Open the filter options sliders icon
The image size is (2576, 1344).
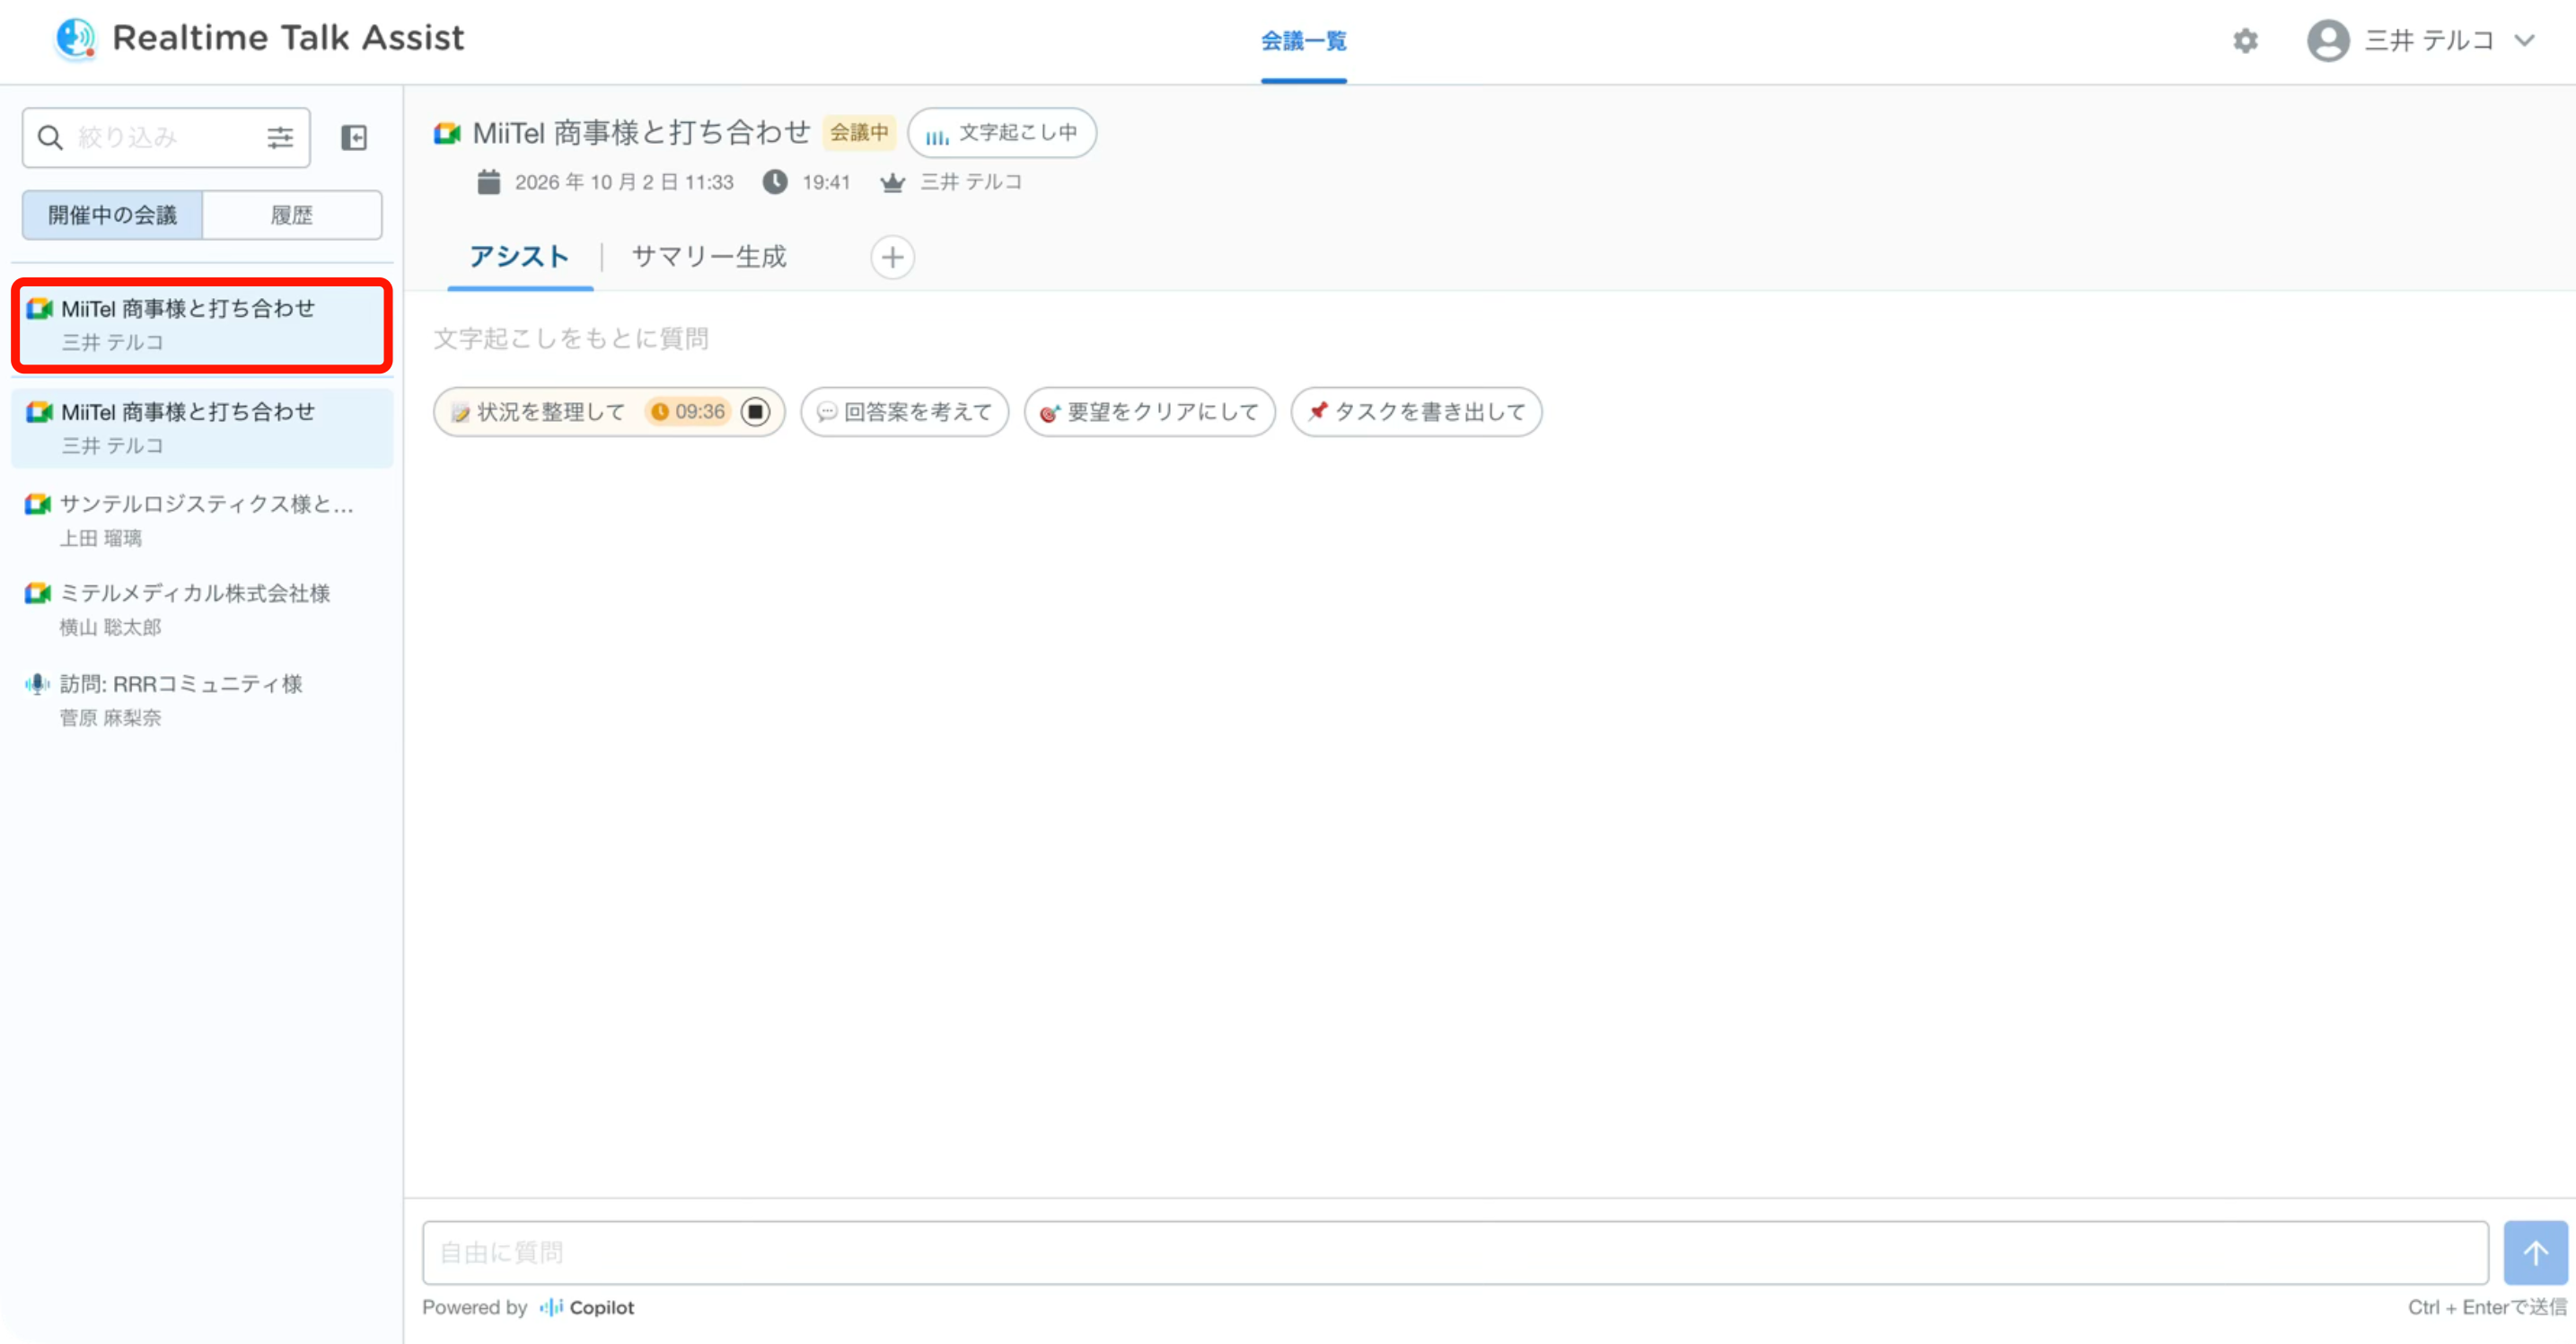[280, 138]
